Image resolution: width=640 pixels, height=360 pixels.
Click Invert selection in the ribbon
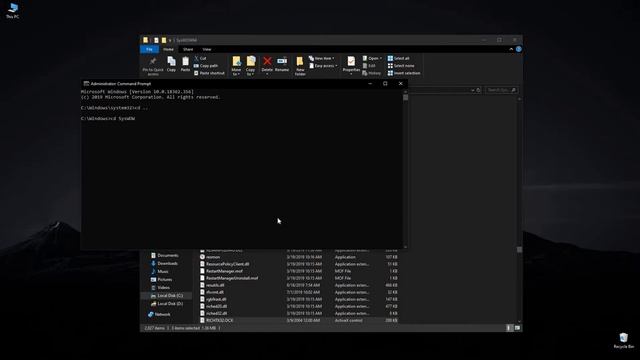[404, 73]
